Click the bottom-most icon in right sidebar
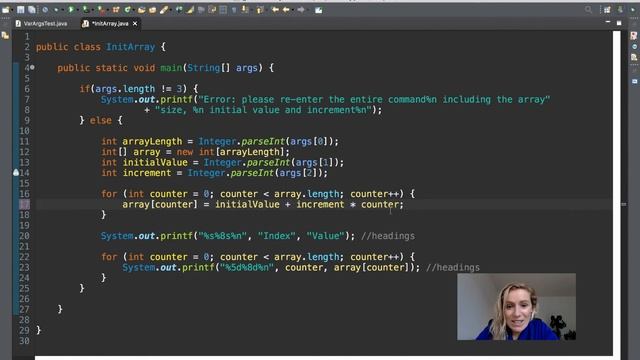This screenshot has height=360, width=640. click(x=635, y=81)
